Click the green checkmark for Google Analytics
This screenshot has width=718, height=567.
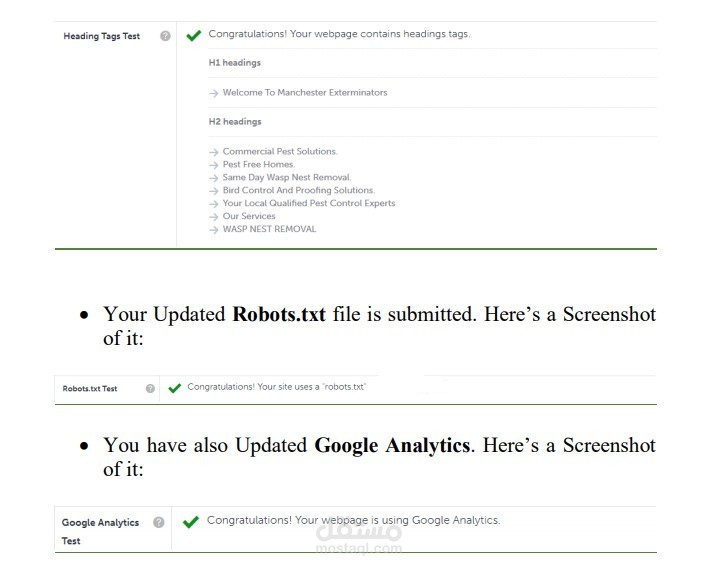click(191, 522)
